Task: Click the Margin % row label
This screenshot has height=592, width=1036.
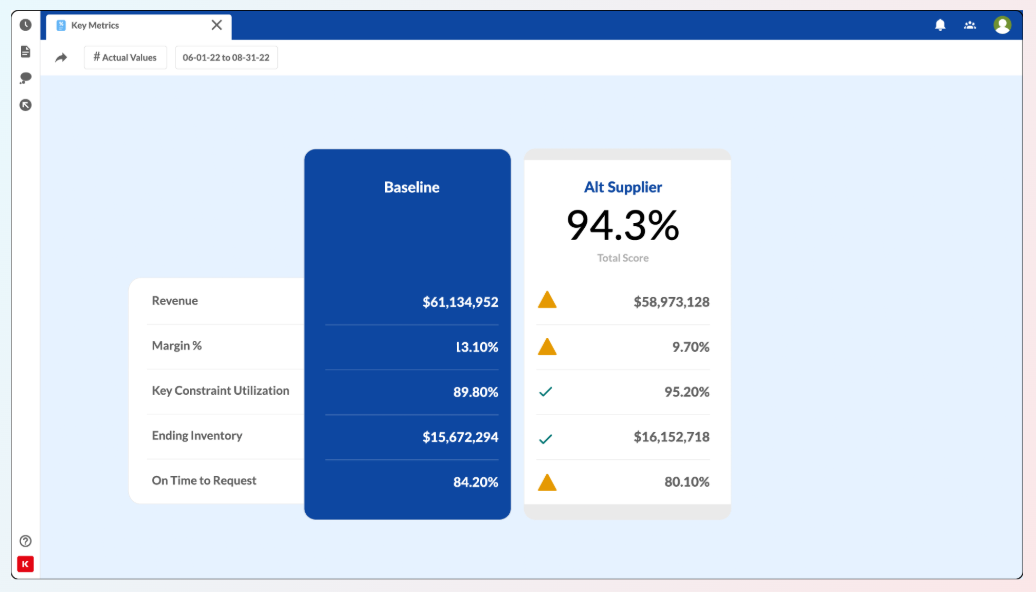Action: [x=177, y=346]
